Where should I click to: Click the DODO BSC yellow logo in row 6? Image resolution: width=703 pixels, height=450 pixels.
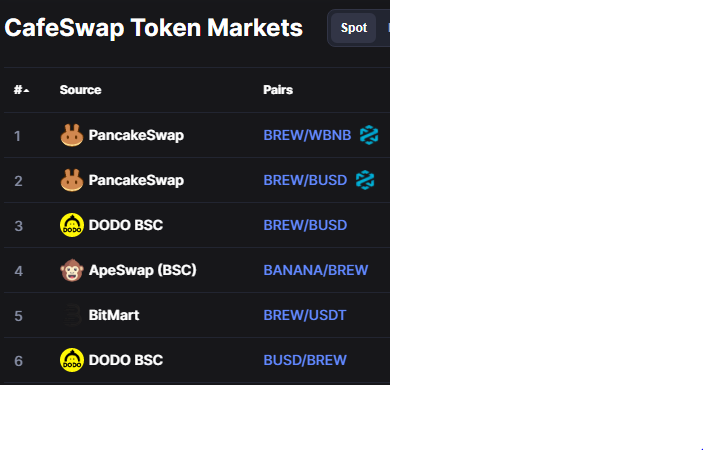(72, 360)
